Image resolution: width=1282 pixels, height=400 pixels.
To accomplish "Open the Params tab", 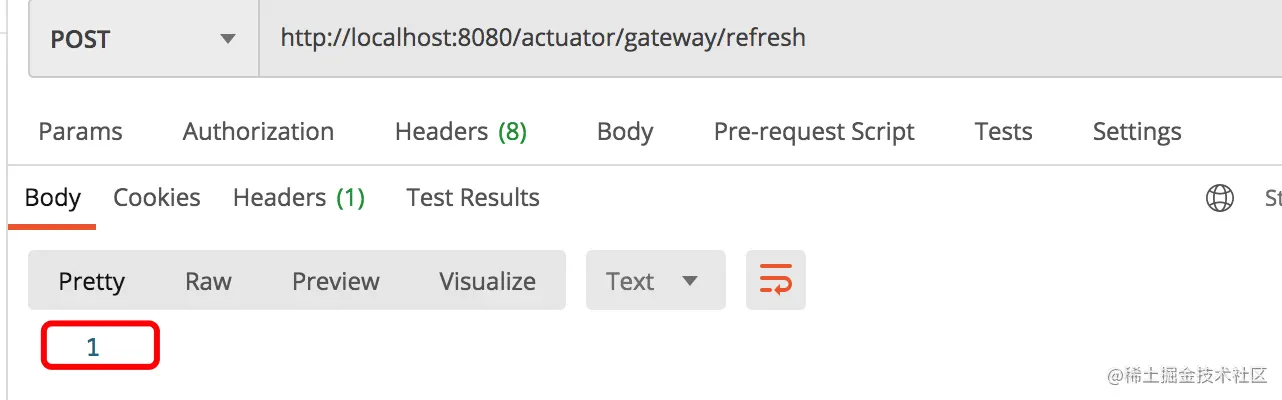I will click(80, 132).
